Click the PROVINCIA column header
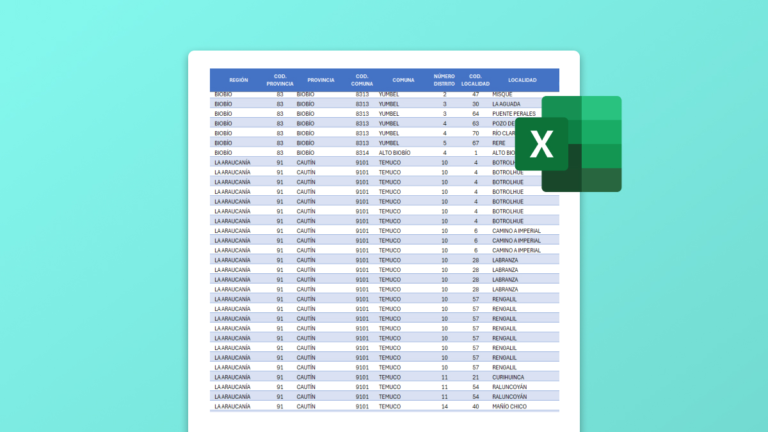Image resolution: width=768 pixels, height=432 pixels. coord(321,79)
